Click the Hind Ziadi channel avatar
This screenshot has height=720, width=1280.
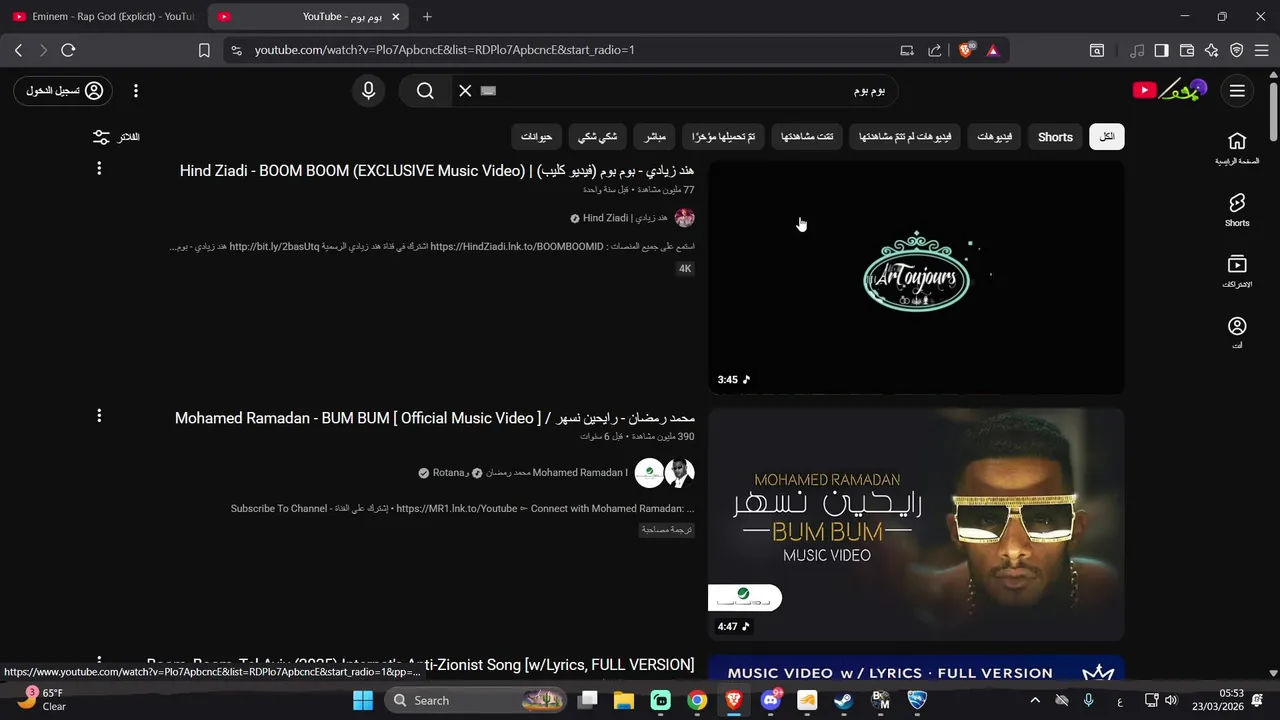click(x=685, y=218)
